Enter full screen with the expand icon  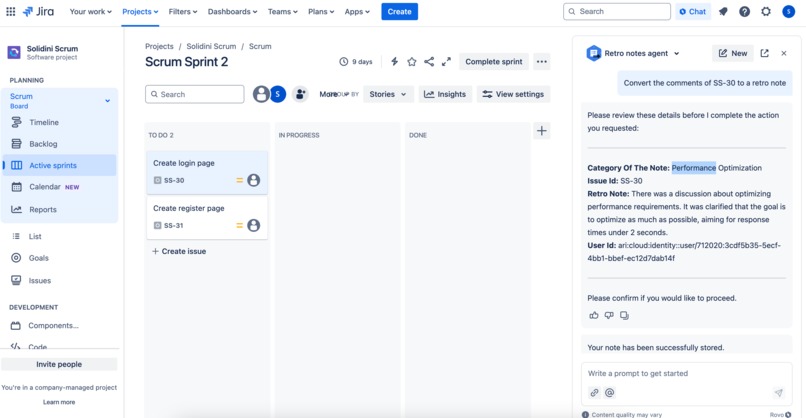pos(446,62)
